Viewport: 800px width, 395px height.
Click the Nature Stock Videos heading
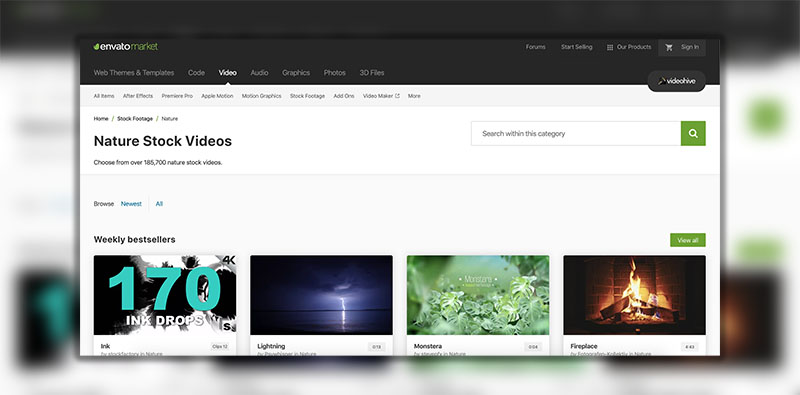163,141
